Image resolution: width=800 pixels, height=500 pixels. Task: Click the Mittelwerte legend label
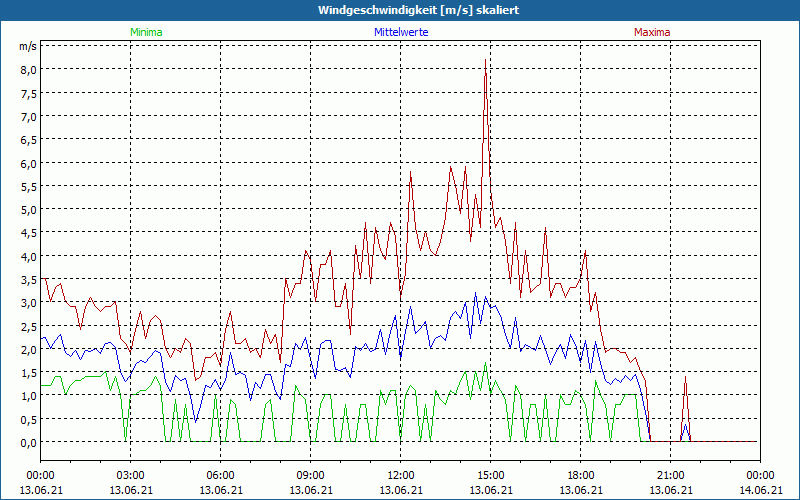(401, 32)
